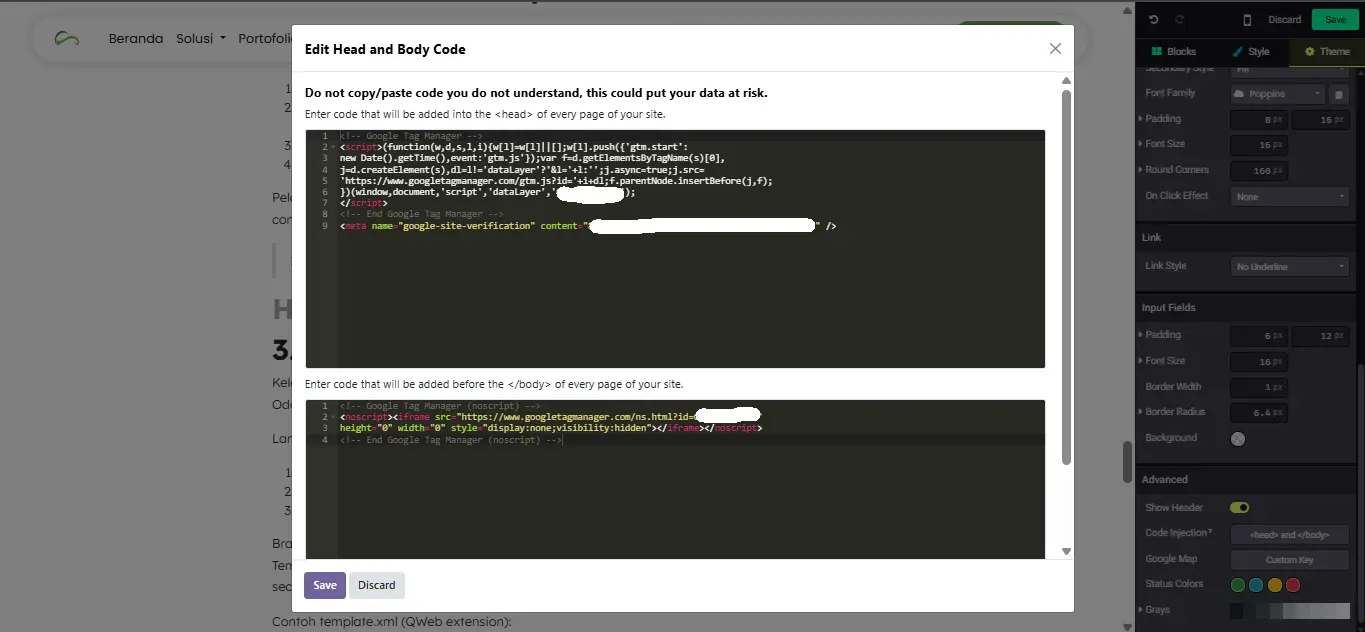Image resolution: width=1365 pixels, height=632 pixels.
Task: Switch to mobile preview icon
Action: pos(1247,19)
